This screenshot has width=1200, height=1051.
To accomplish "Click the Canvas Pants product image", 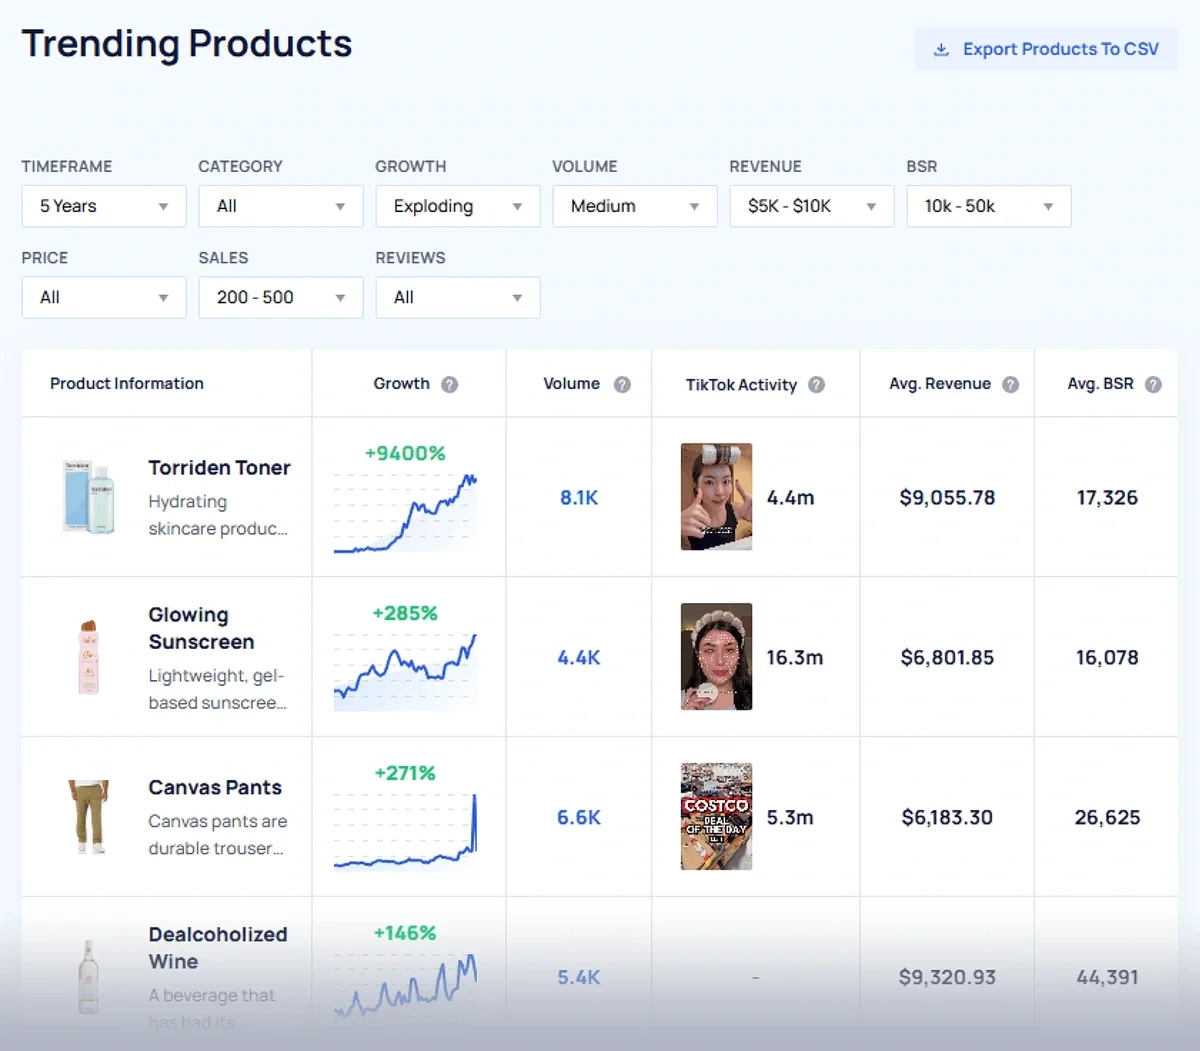I will tap(89, 817).
